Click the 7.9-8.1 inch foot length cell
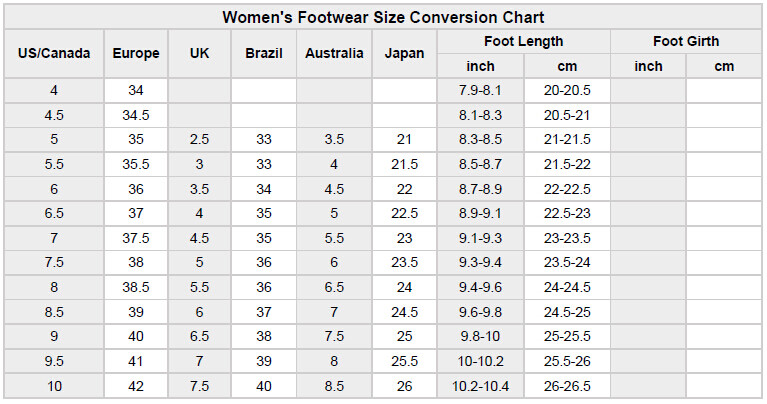This screenshot has height=404, width=767. click(x=481, y=91)
